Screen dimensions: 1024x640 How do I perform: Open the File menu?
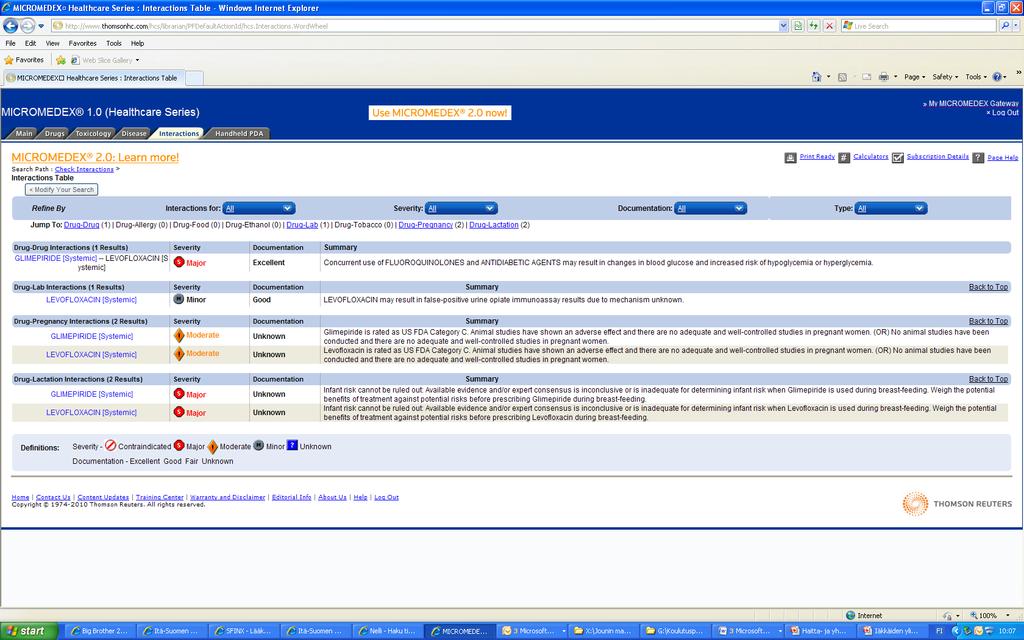pyautogui.click(x=10, y=43)
